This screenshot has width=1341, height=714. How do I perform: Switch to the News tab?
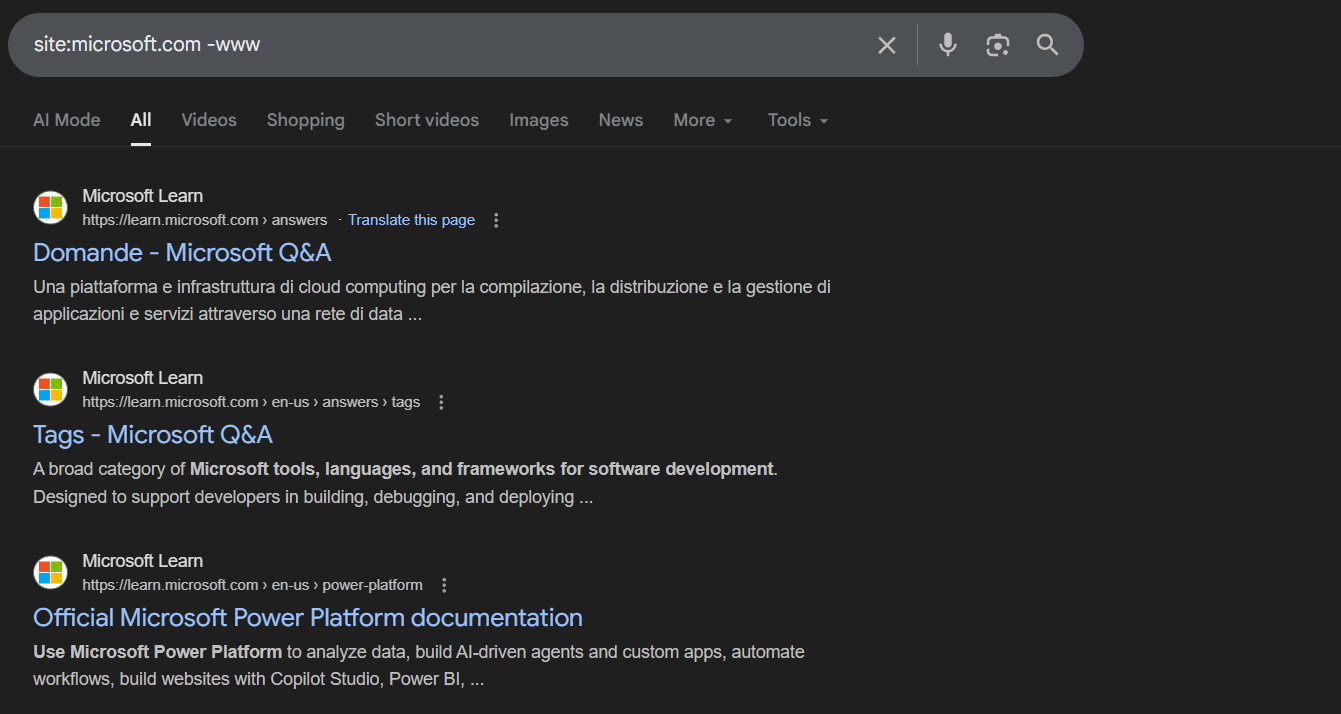coord(621,120)
